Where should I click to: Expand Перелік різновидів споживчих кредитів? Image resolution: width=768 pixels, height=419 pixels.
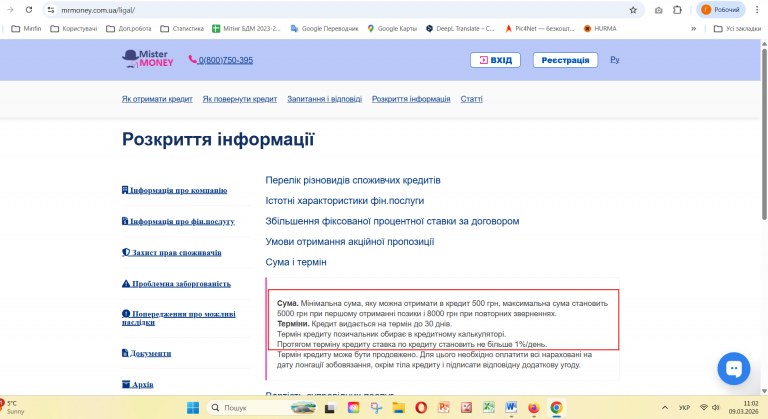tap(353, 180)
